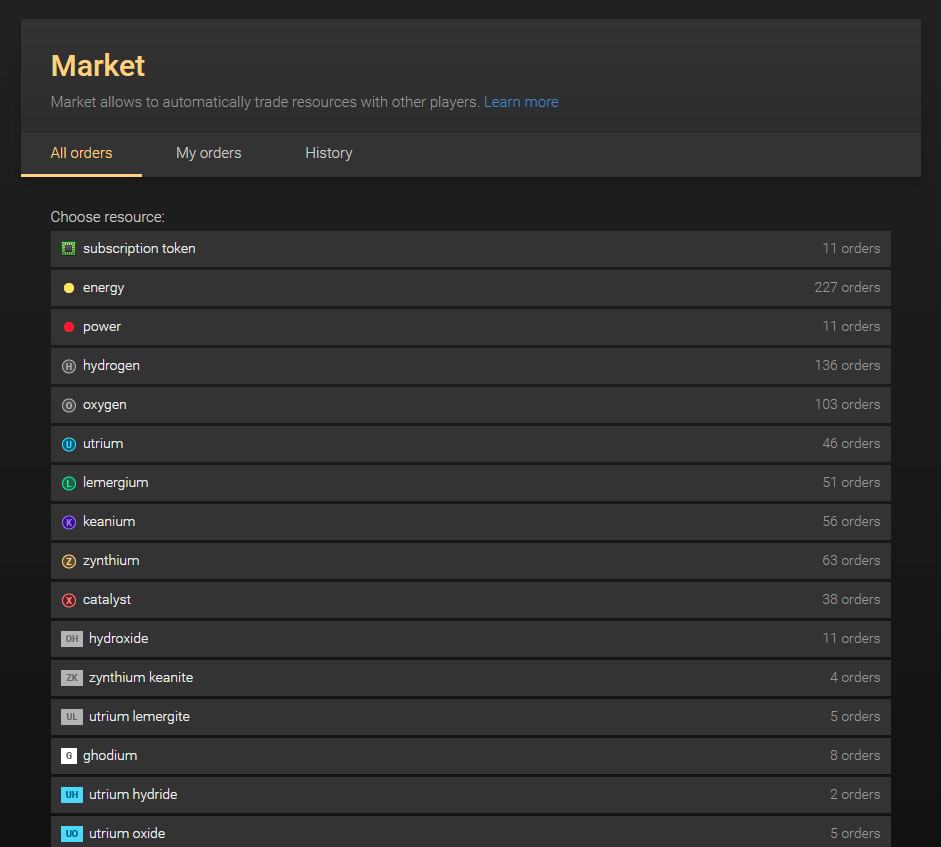Click the red power dot icon
Image resolution: width=941 pixels, height=847 pixels.
click(x=69, y=327)
